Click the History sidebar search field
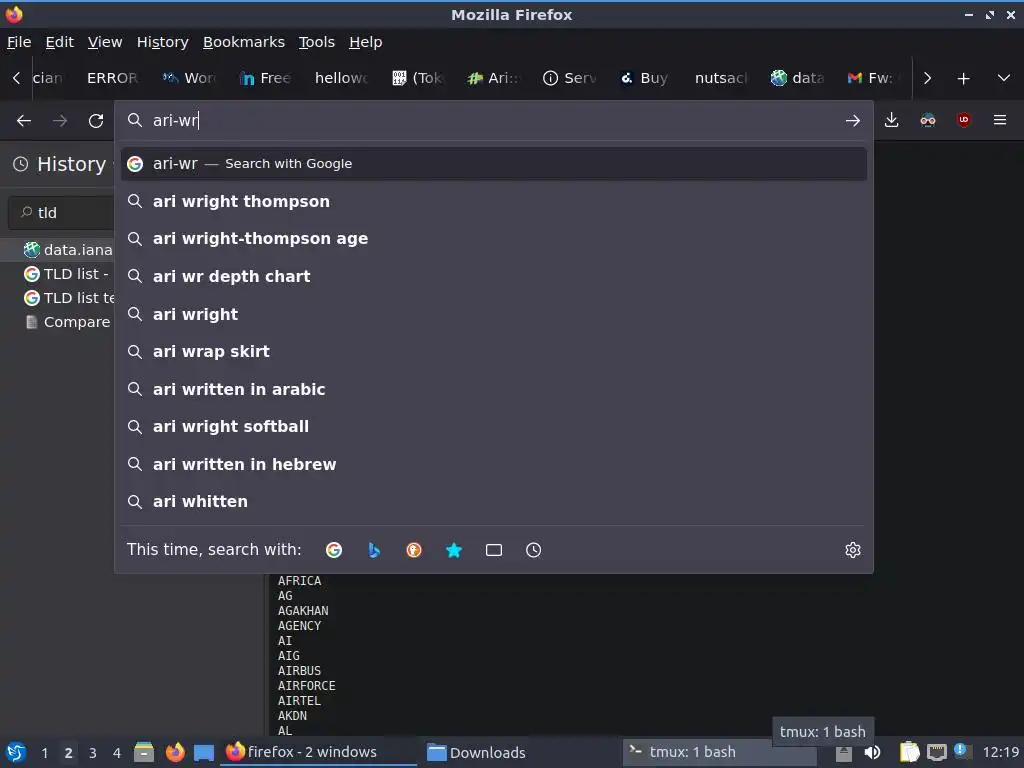 click(x=62, y=213)
